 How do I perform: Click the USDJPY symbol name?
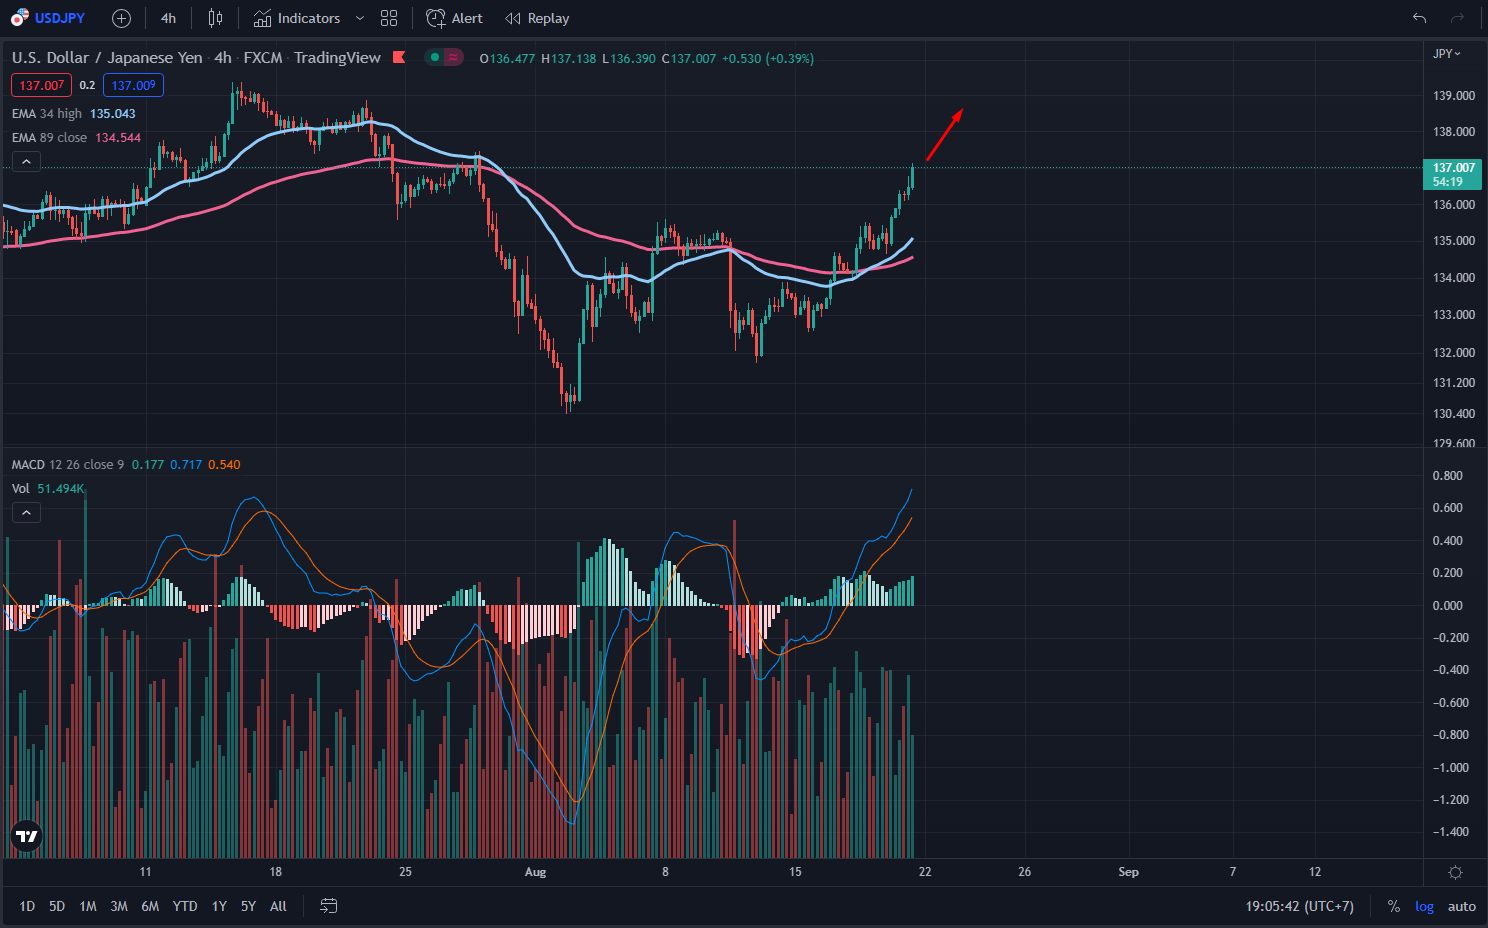[x=58, y=17]
